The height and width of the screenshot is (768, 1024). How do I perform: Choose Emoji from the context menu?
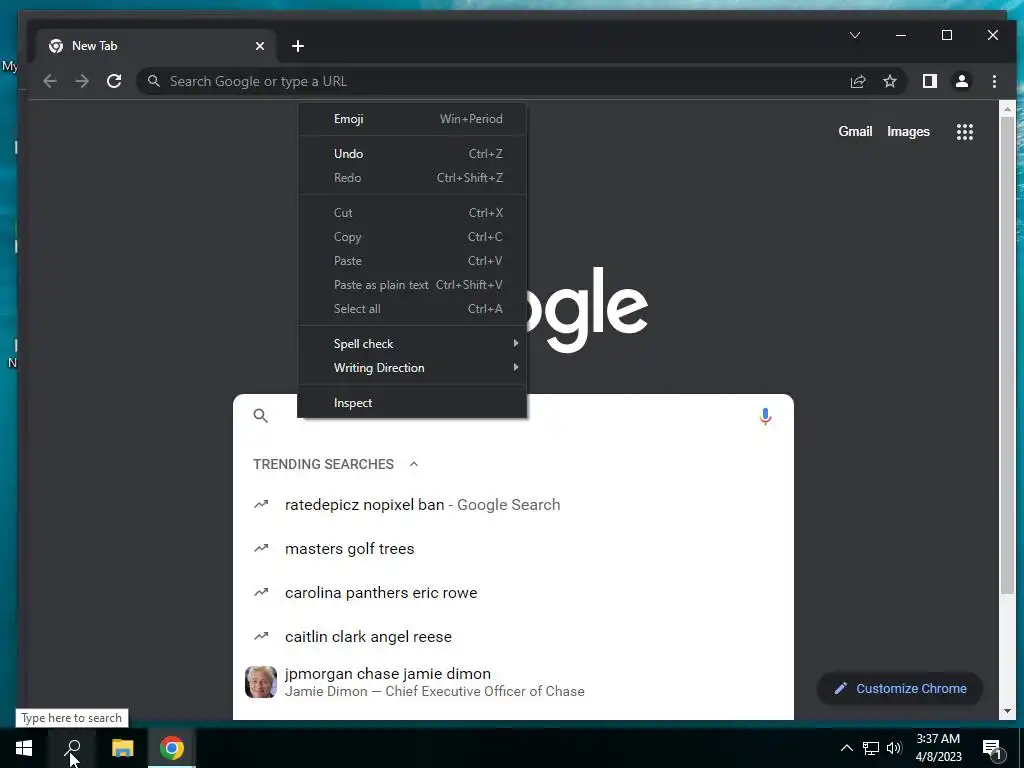point(412,119)
